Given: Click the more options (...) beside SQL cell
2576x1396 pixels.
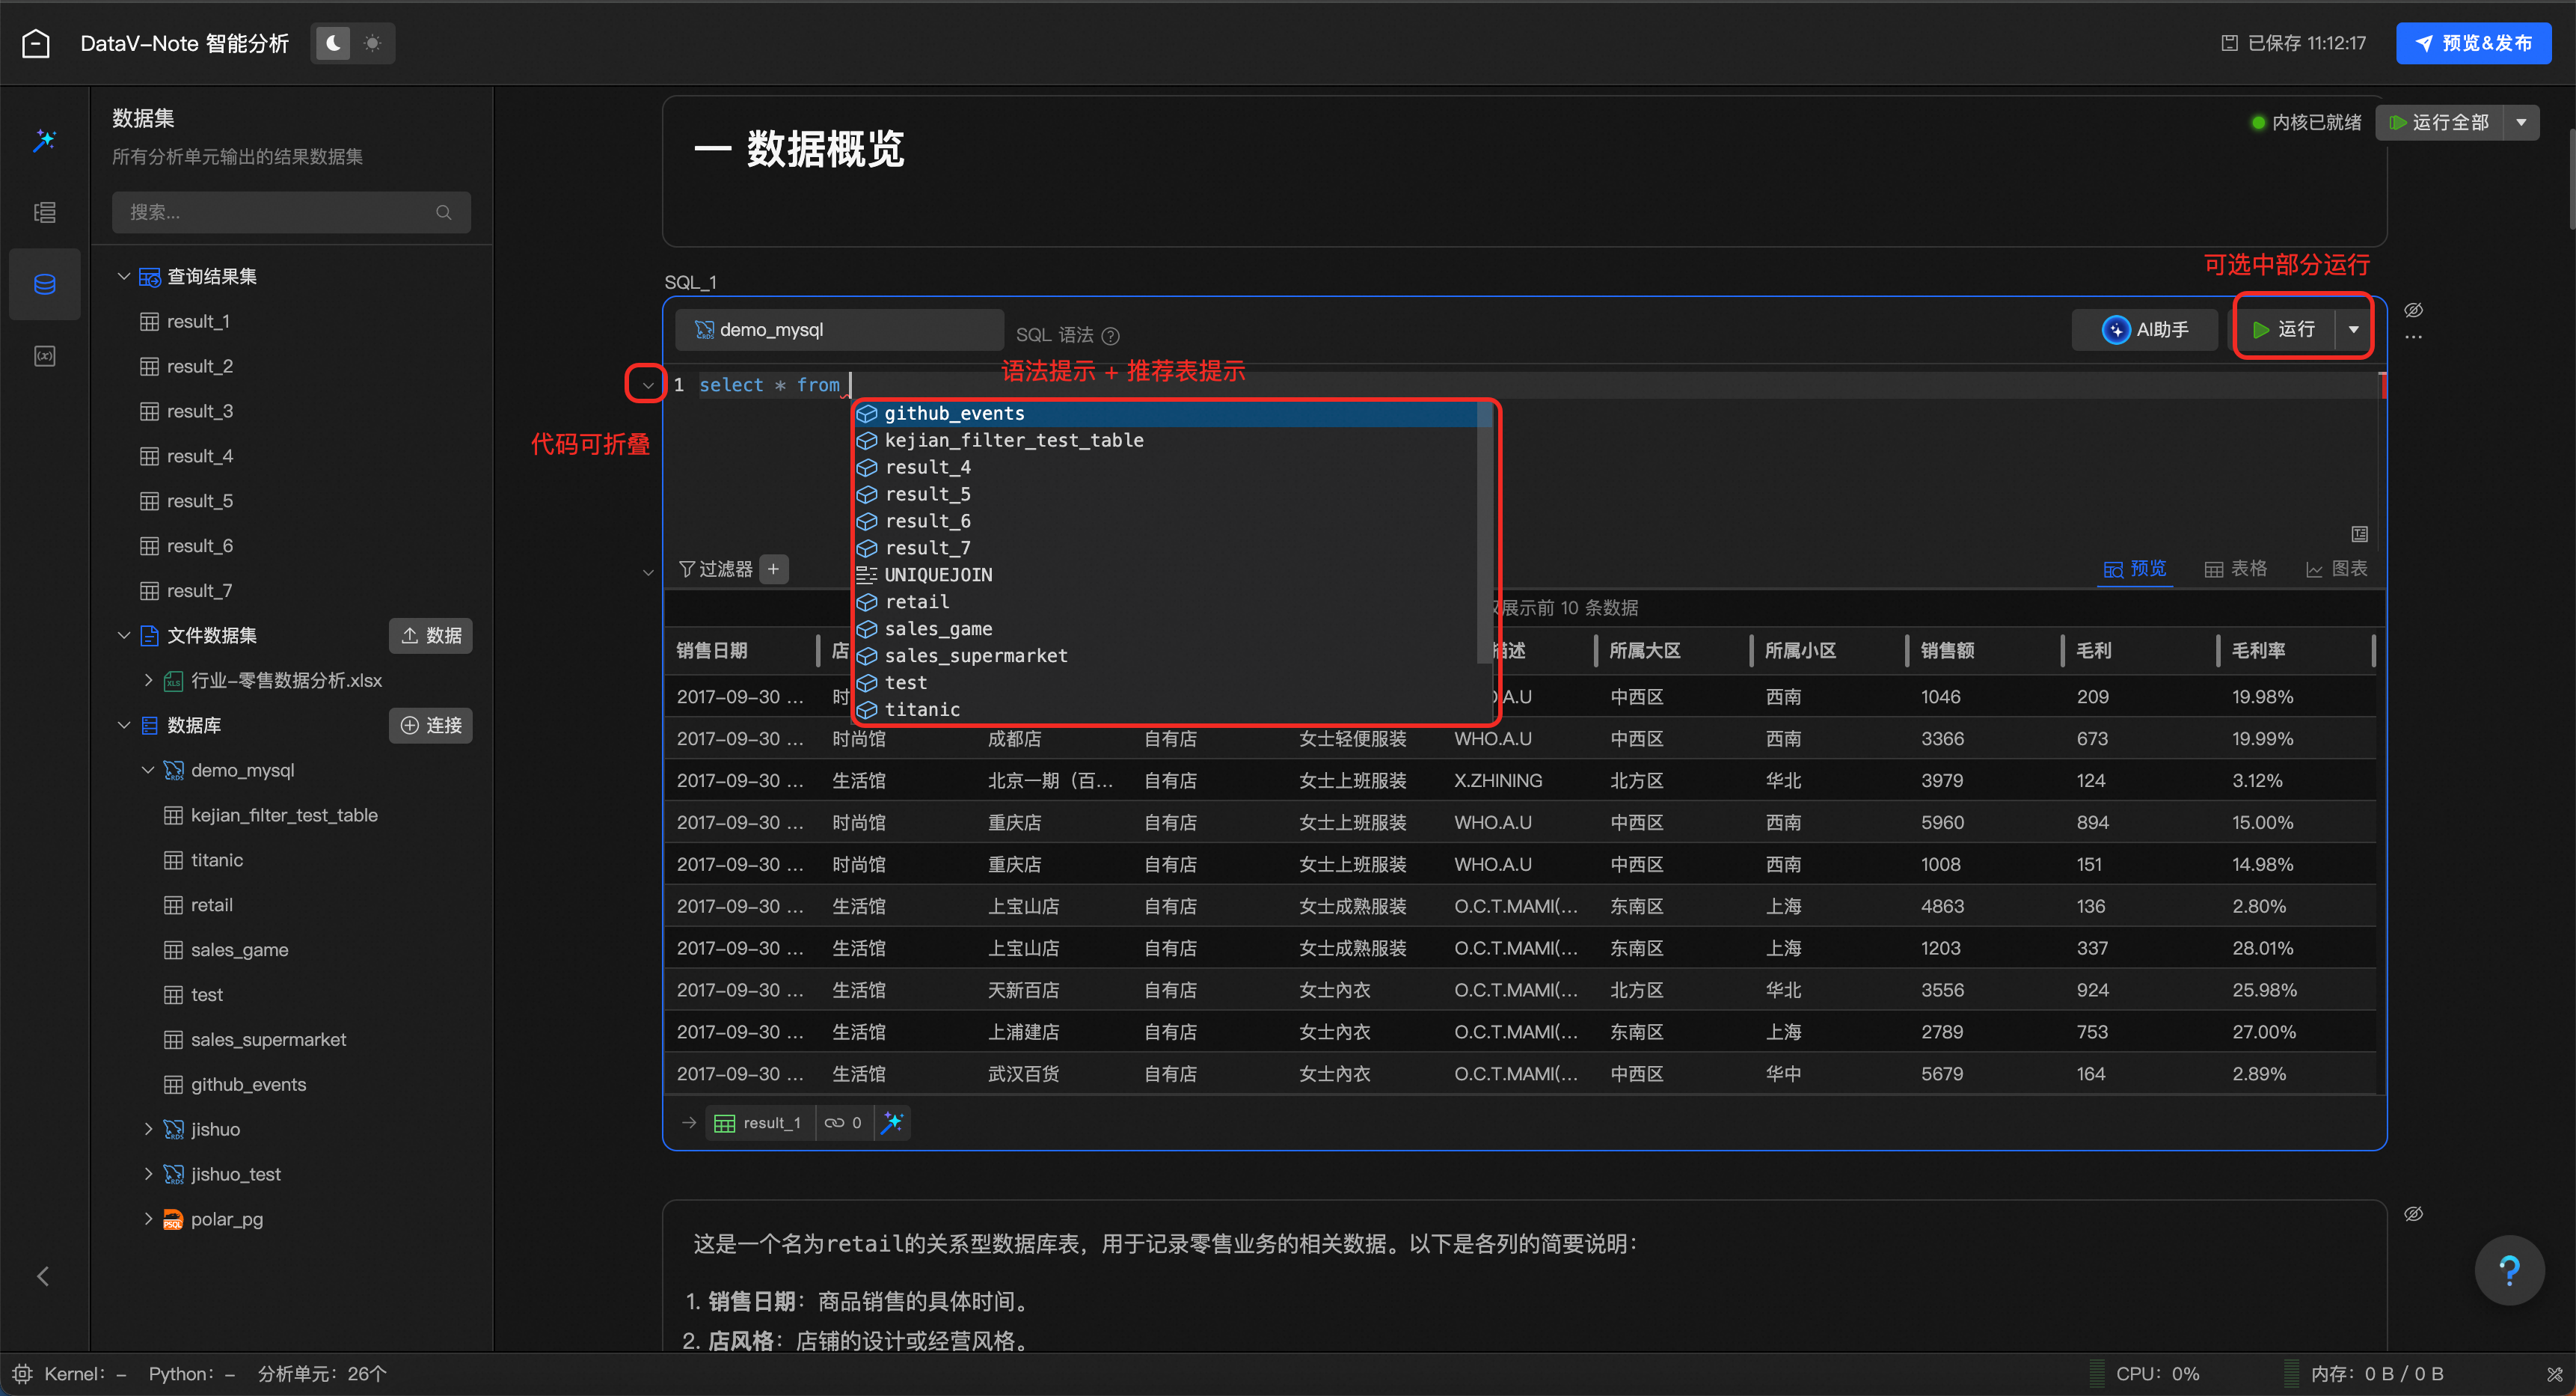Looking at the screenshot, I should pos(2414,337).
